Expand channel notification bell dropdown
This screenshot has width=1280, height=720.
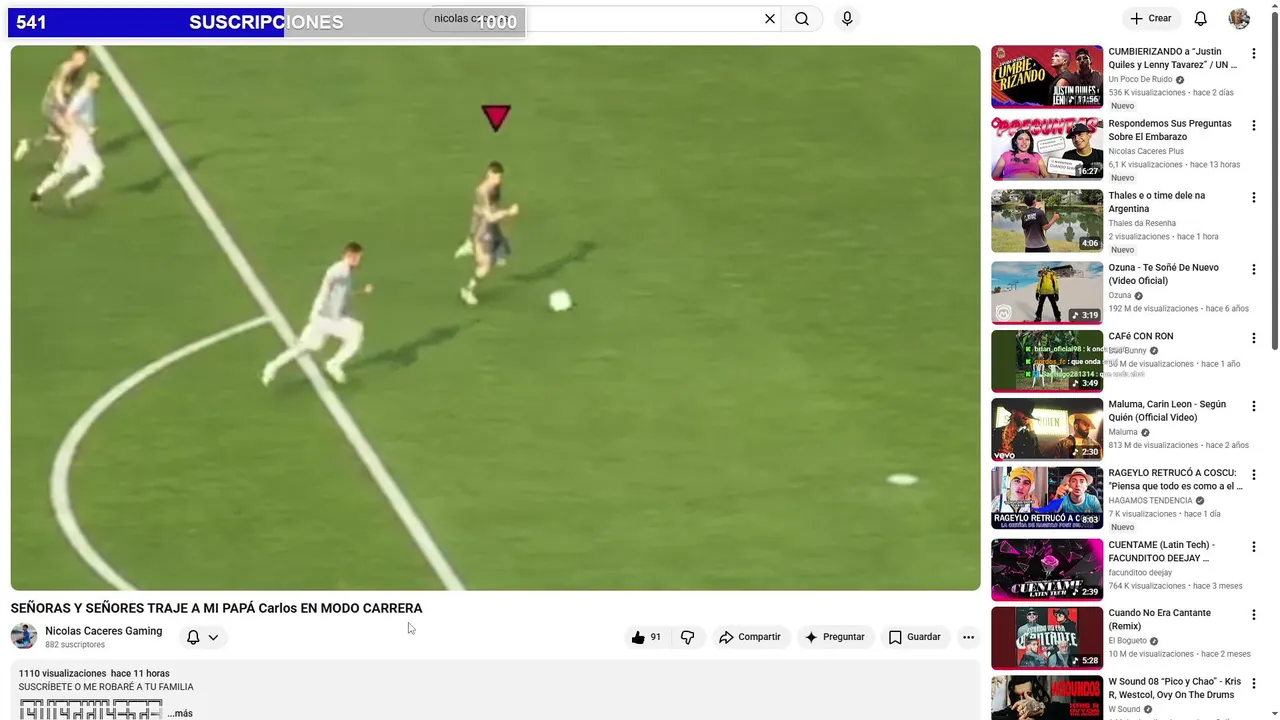point(203,637)
